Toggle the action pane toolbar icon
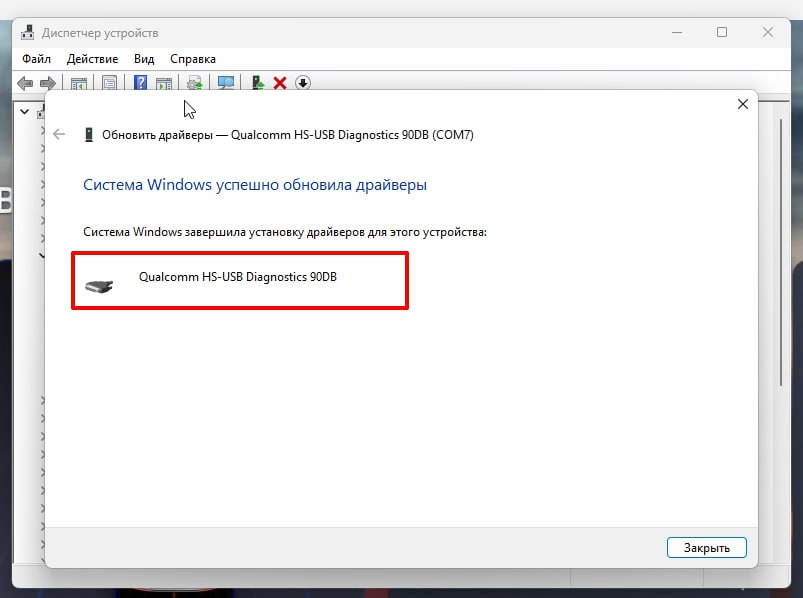The image size is (803, 598). (164, 83)
